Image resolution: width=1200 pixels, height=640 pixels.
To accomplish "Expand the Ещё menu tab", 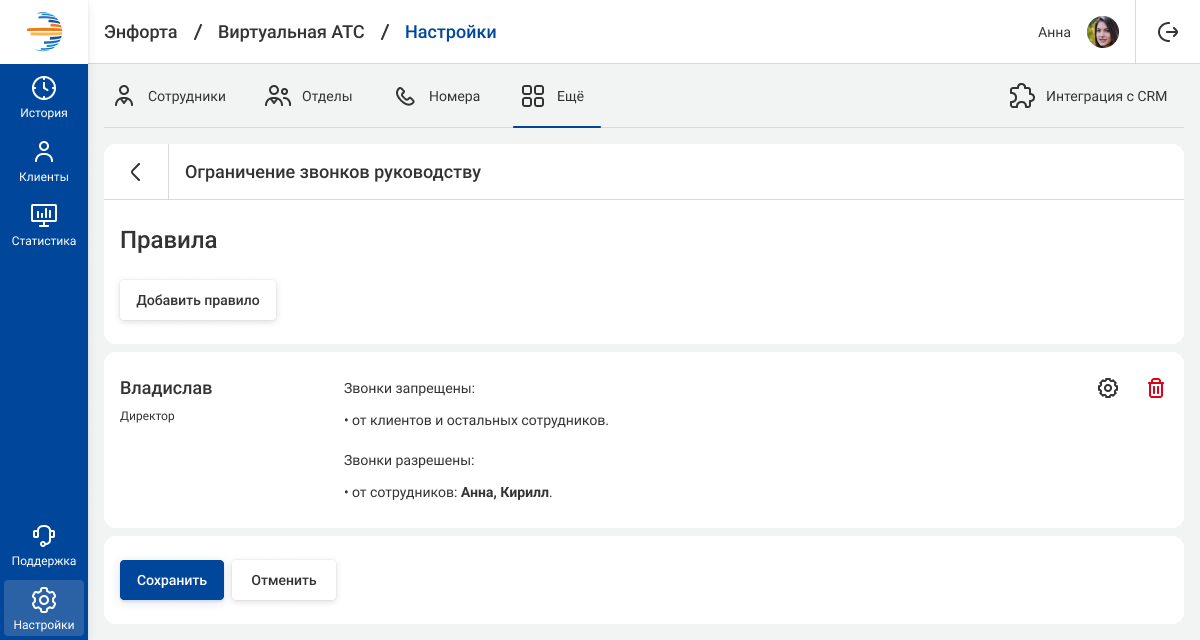I will click(553, 97).
